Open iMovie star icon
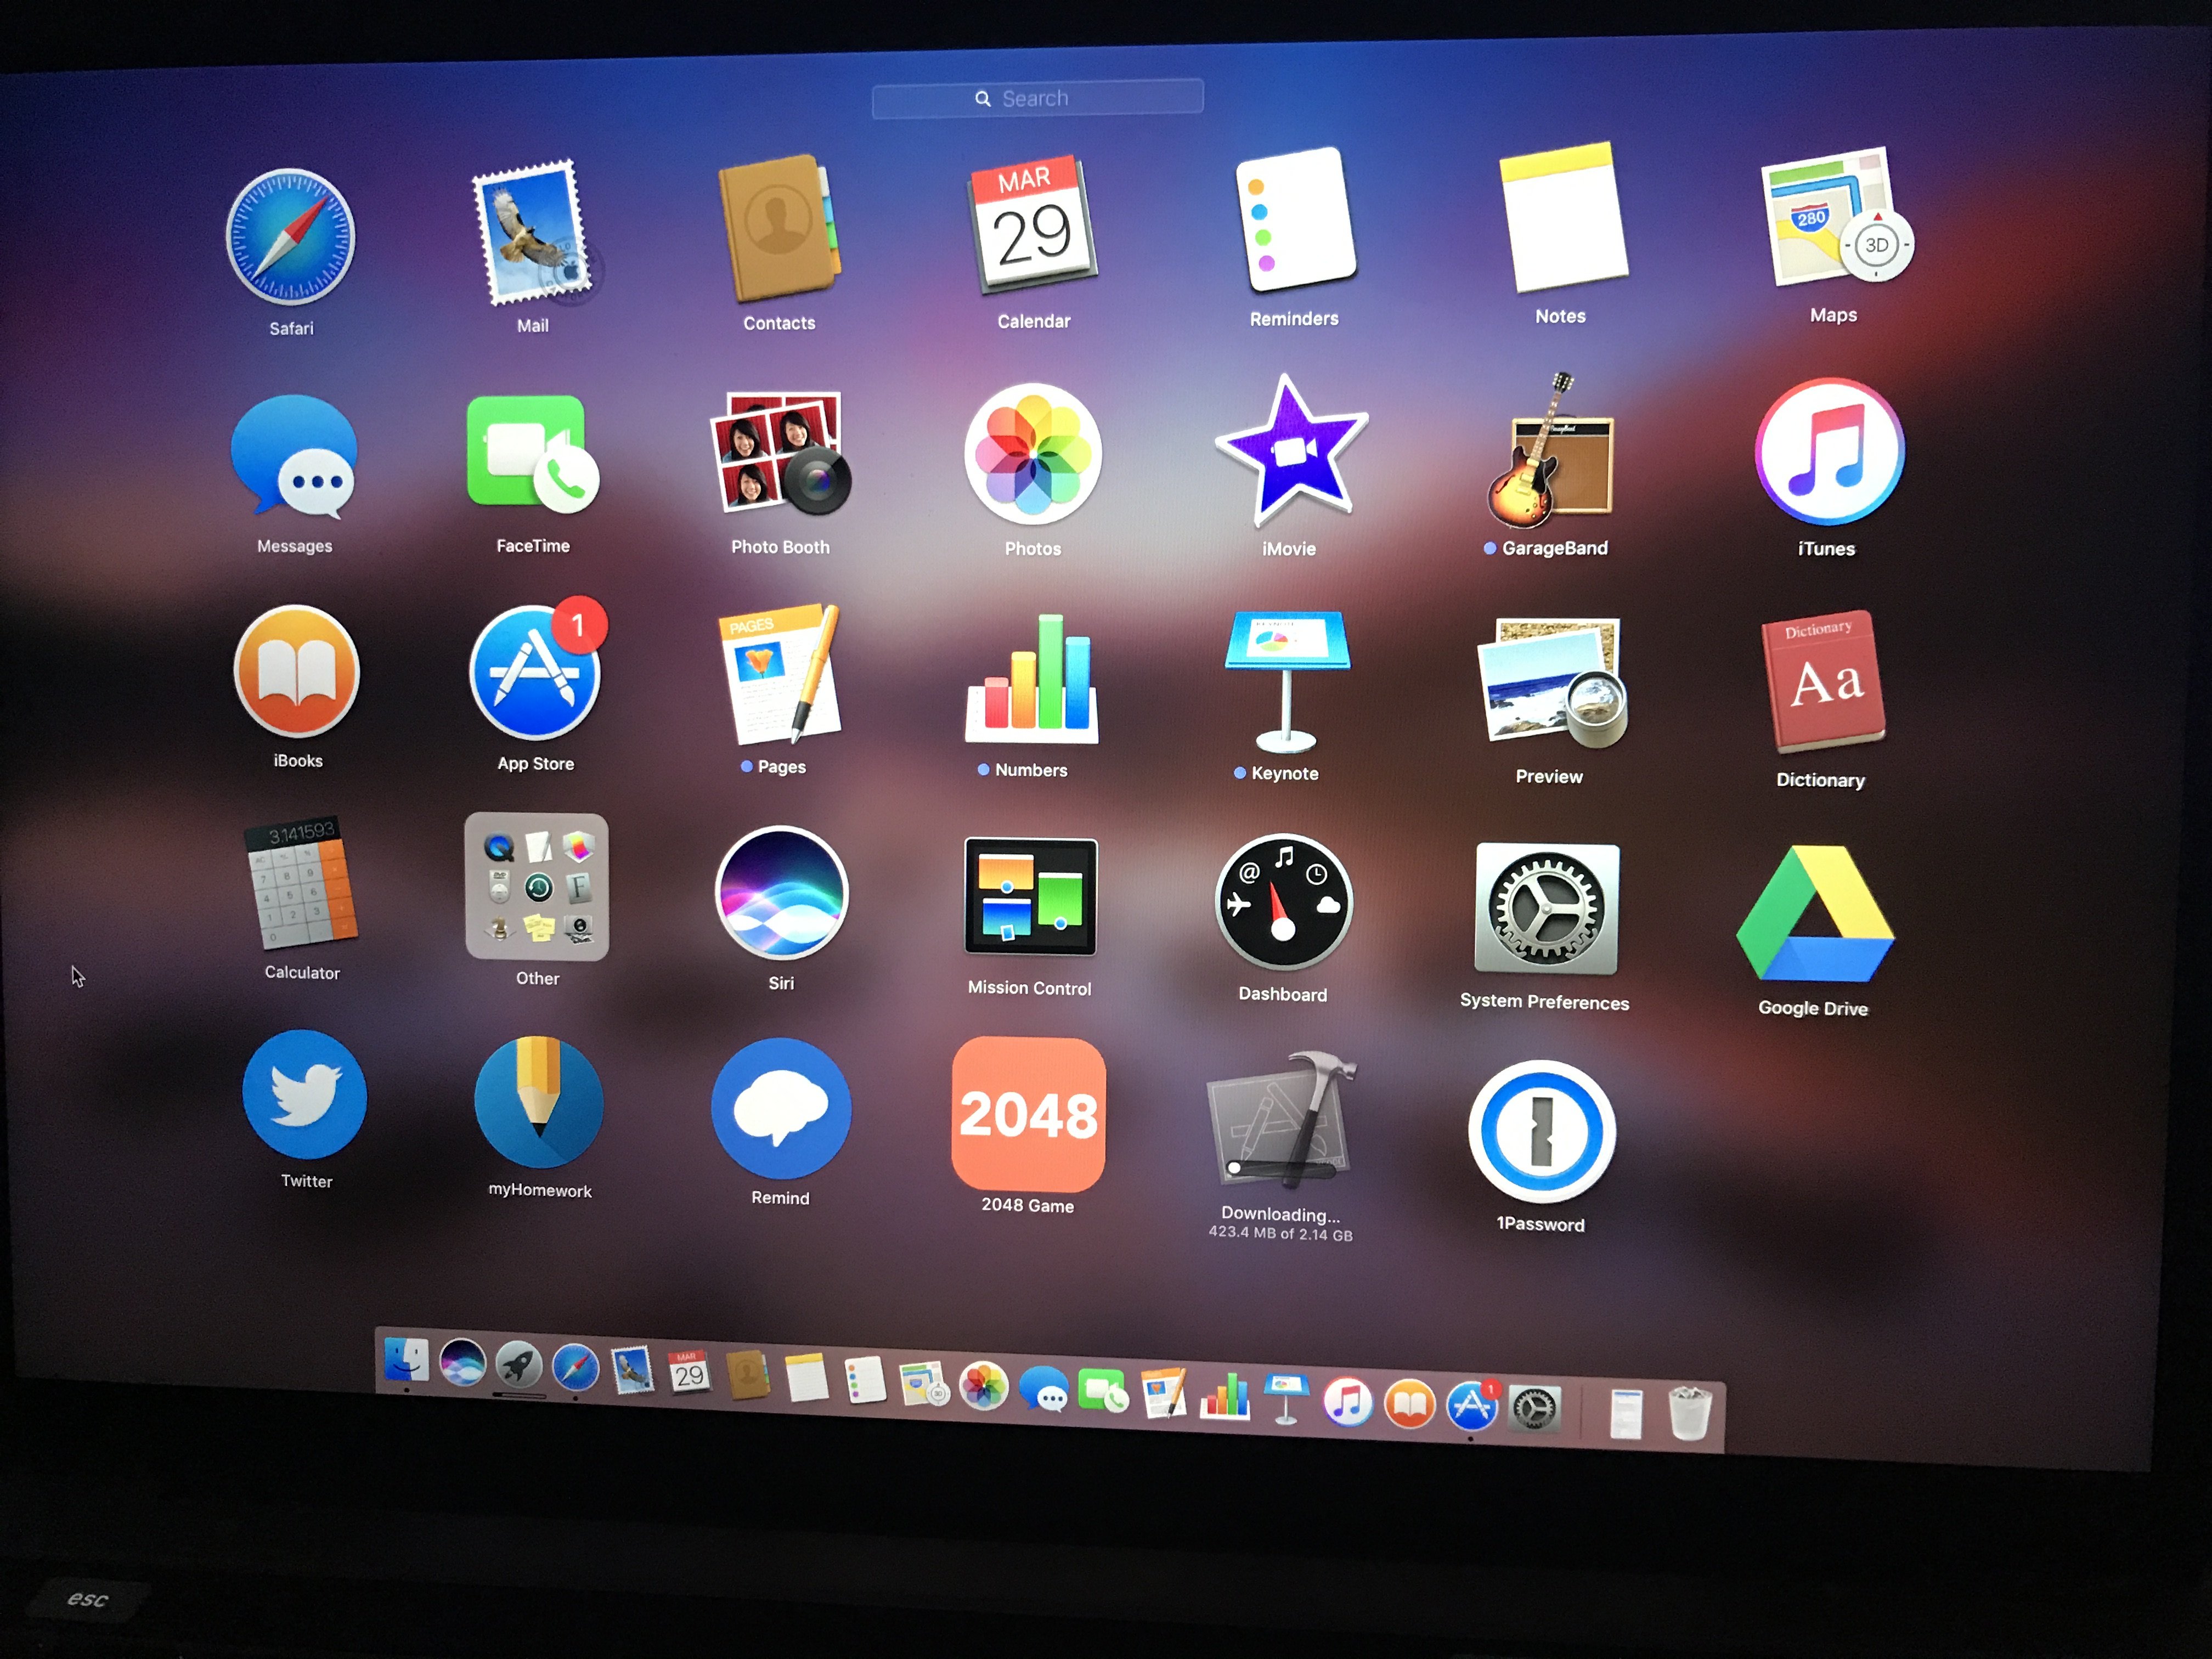Viewport: 2212px width, 1659px height. (x=1289, y=452)
